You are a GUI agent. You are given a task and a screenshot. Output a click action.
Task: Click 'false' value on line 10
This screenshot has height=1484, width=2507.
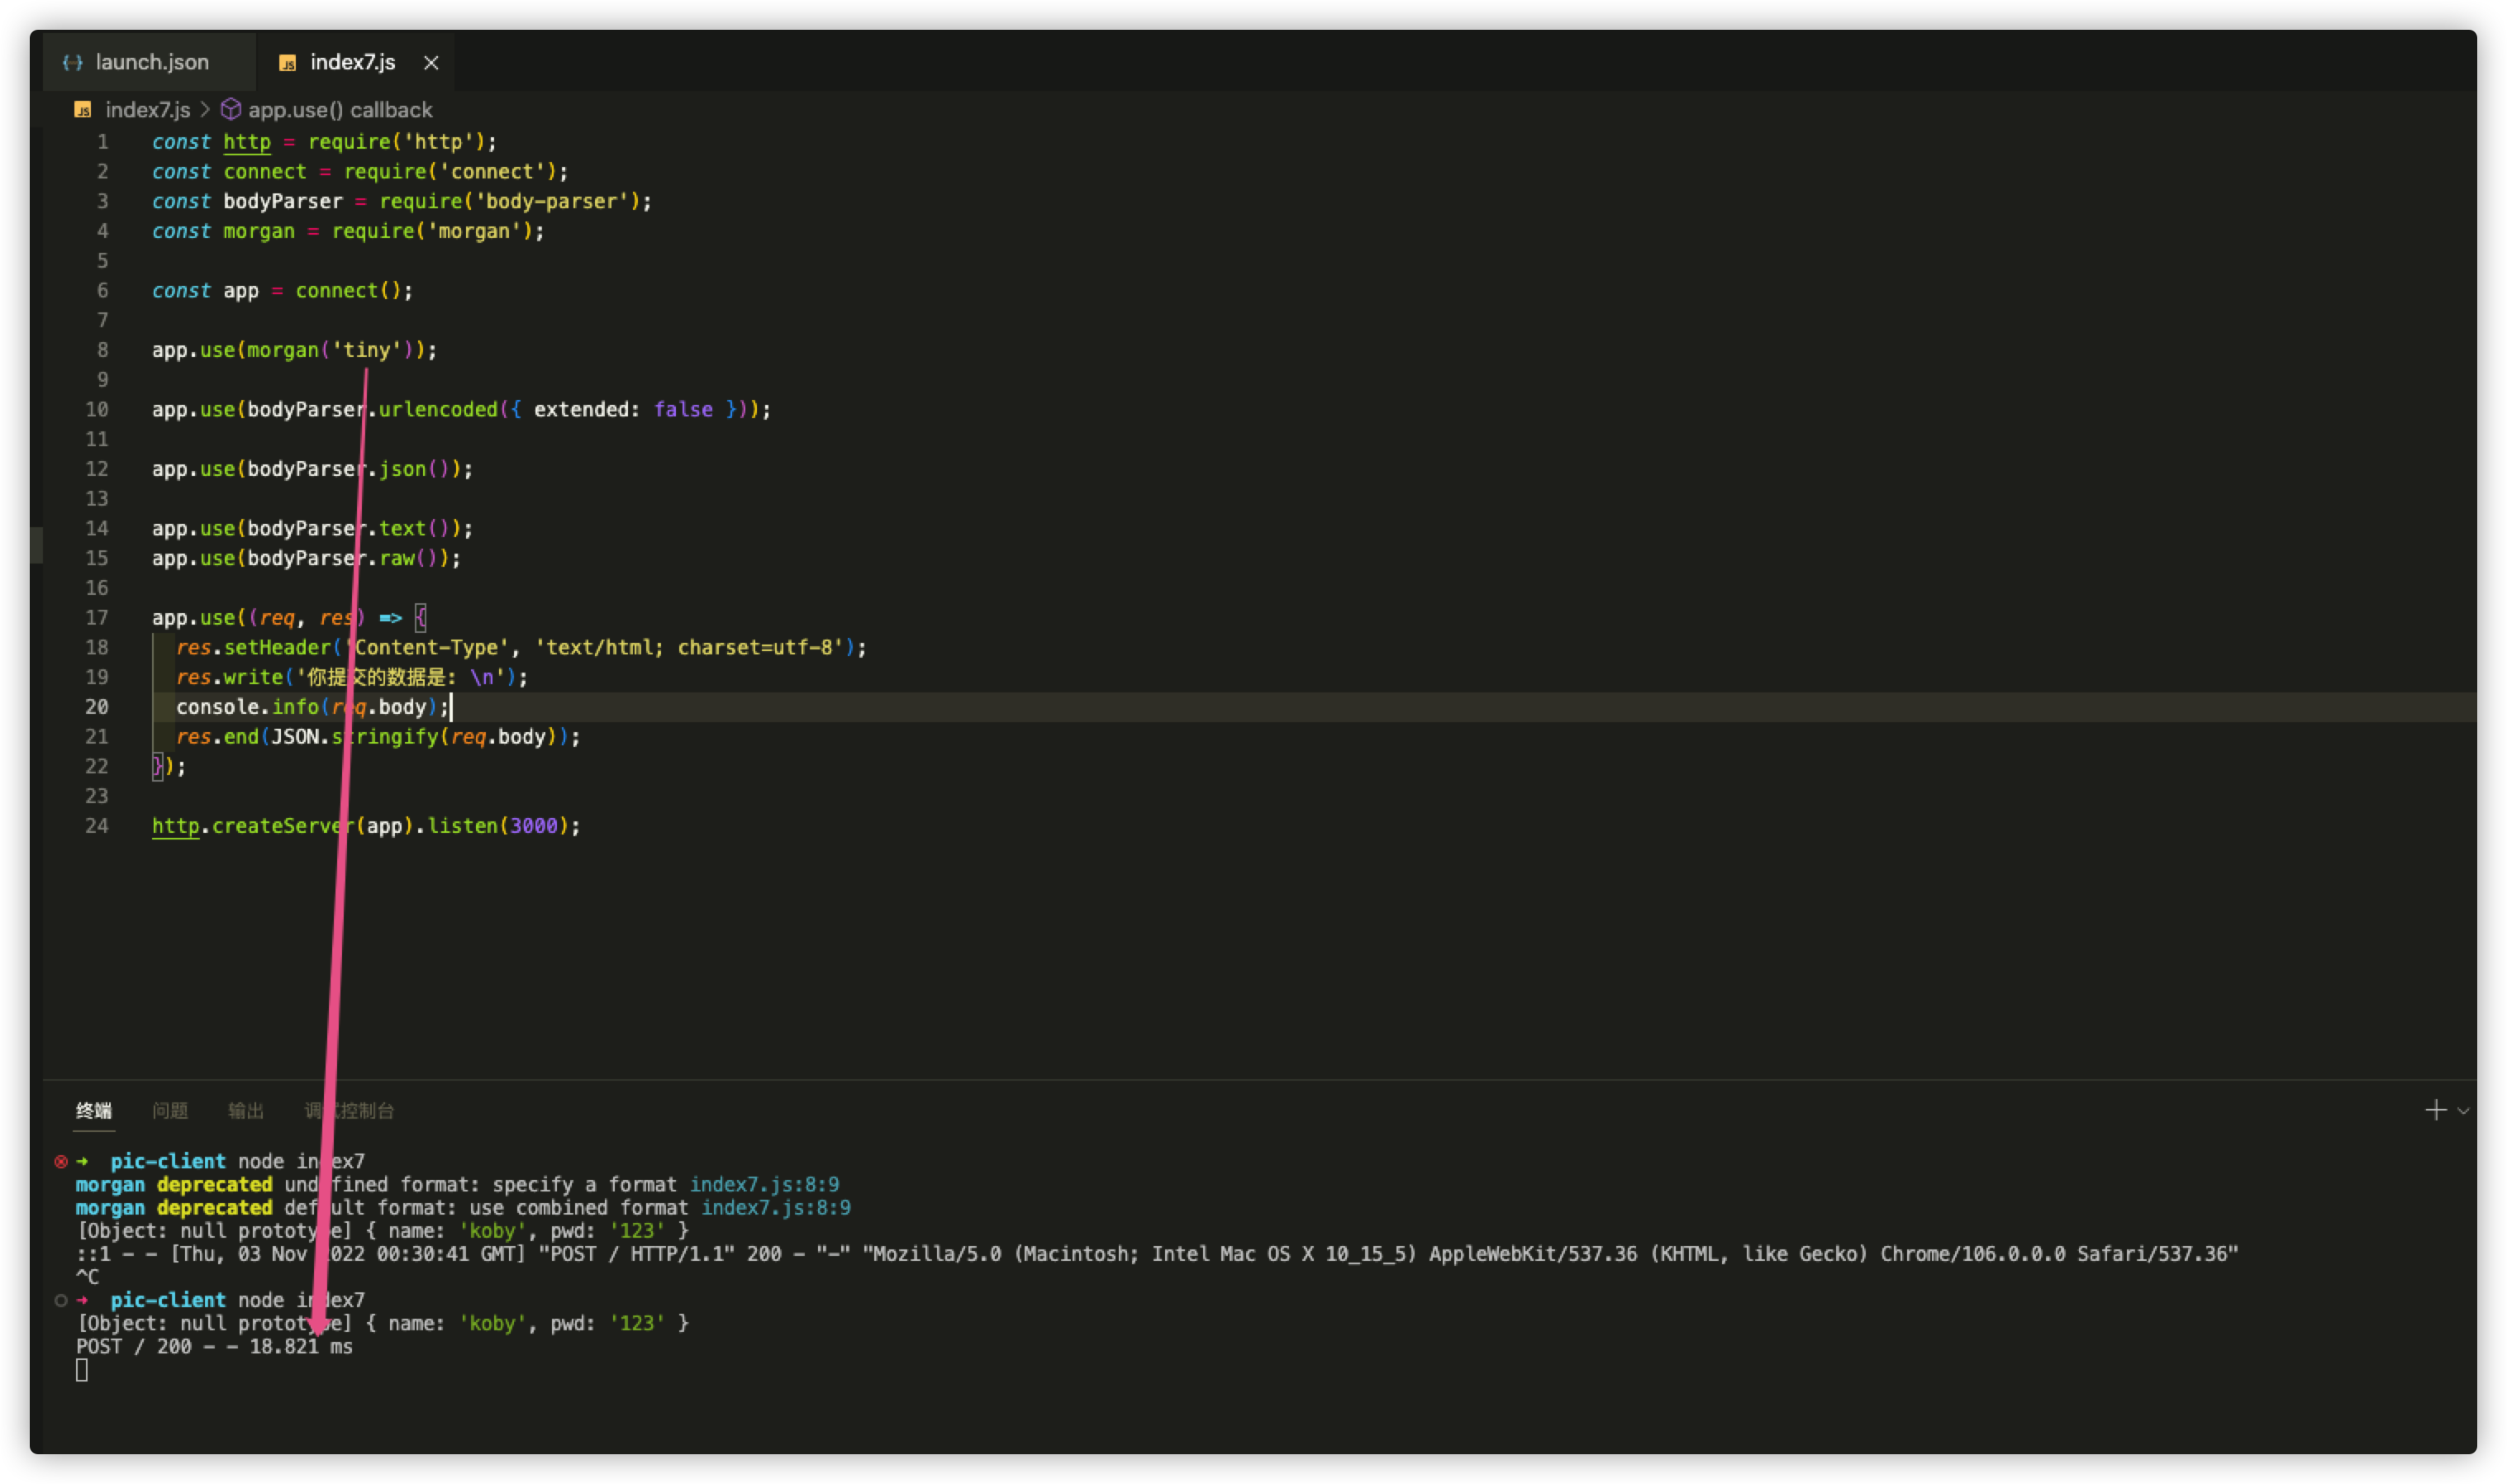coord(683,409)
